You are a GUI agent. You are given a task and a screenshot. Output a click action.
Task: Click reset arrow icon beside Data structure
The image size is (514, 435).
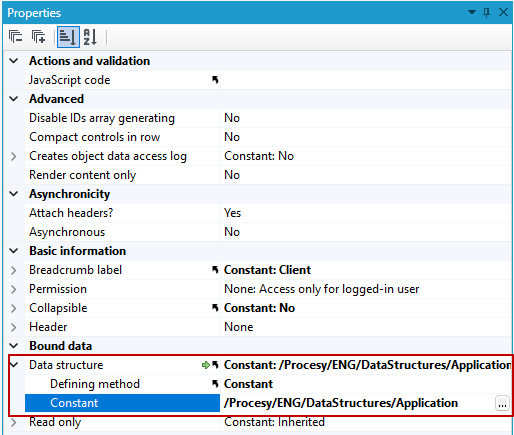click(215, 365)
